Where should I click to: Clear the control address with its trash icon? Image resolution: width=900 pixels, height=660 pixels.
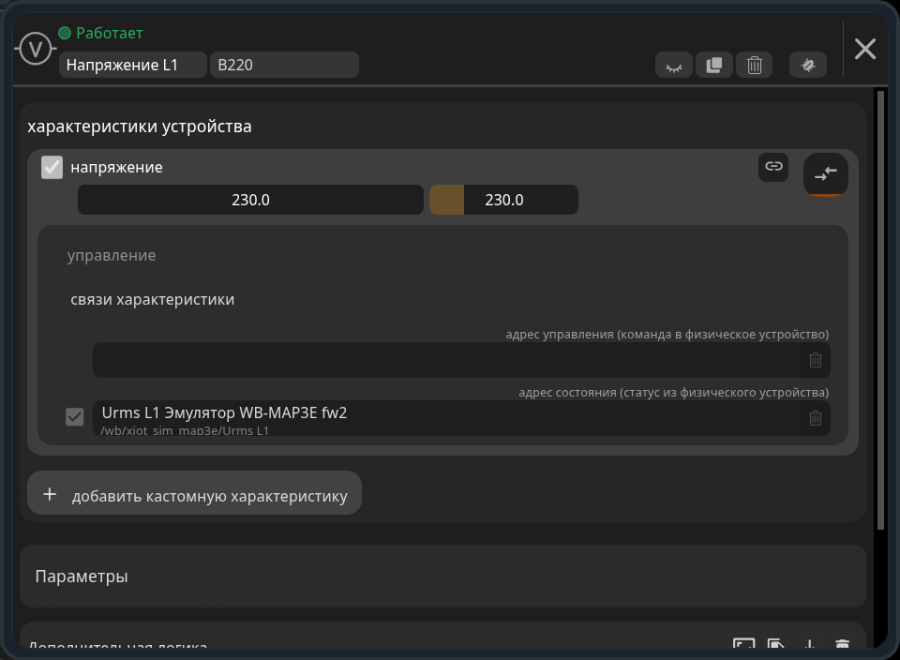[815, 360]
